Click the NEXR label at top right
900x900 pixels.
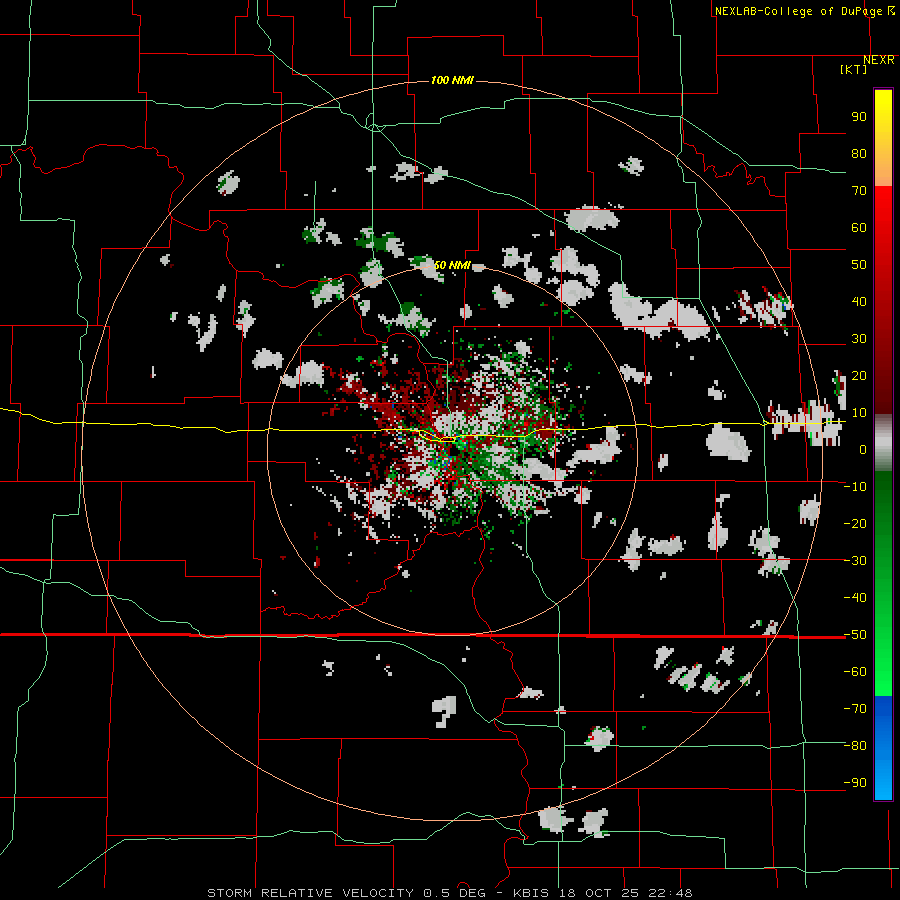pos(879,60)
